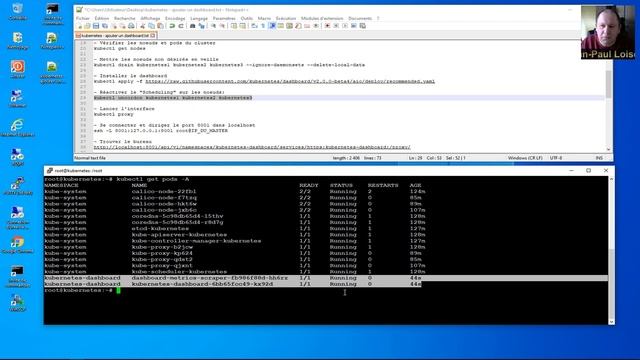The height and width of the screenshot is (360, 640).
Task: Click the Start Recording macro icon
Action: coord(327,26)
